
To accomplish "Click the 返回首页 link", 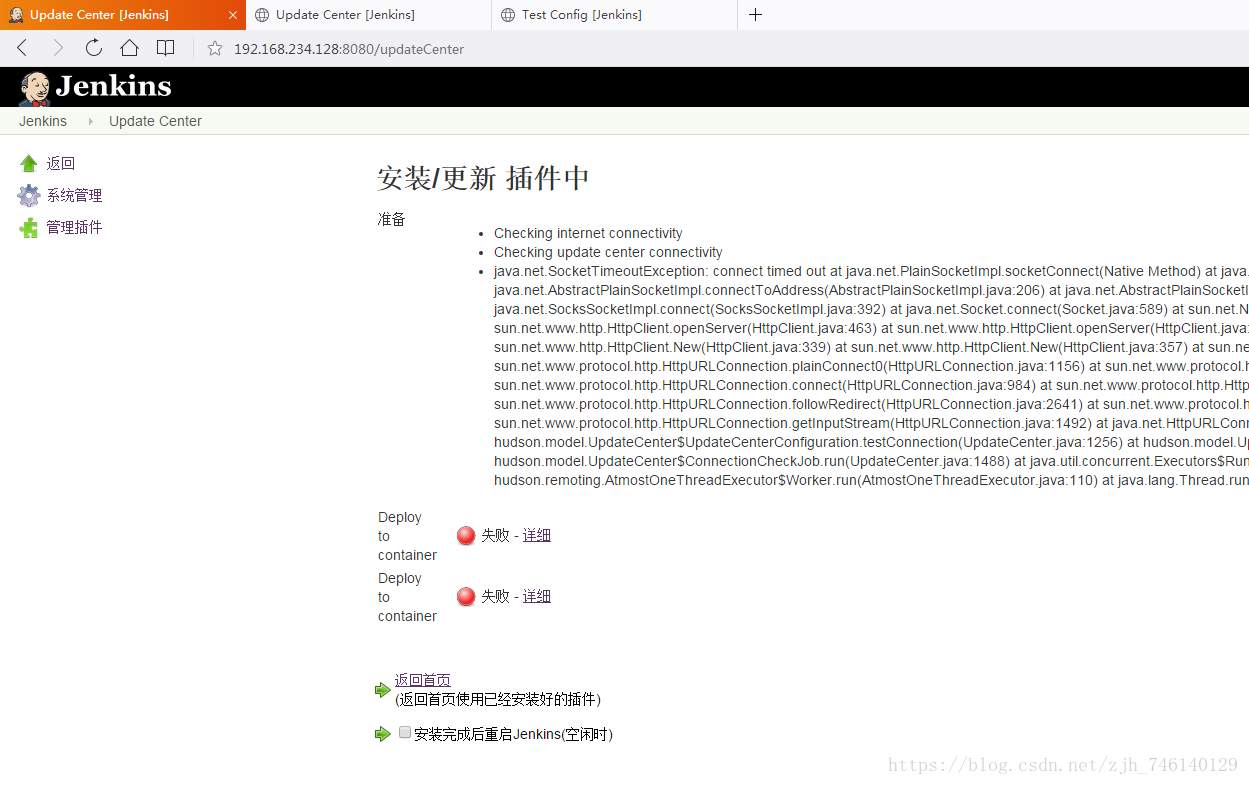I will [422, 680].
